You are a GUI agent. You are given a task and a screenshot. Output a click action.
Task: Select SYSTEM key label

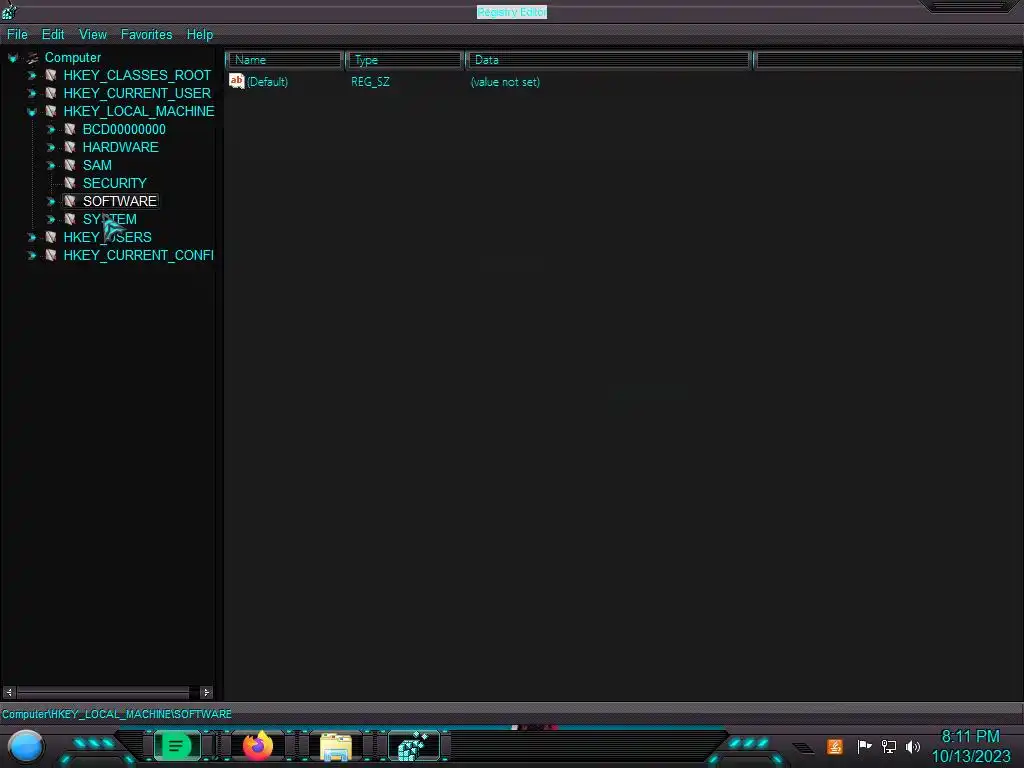(110, 219)
